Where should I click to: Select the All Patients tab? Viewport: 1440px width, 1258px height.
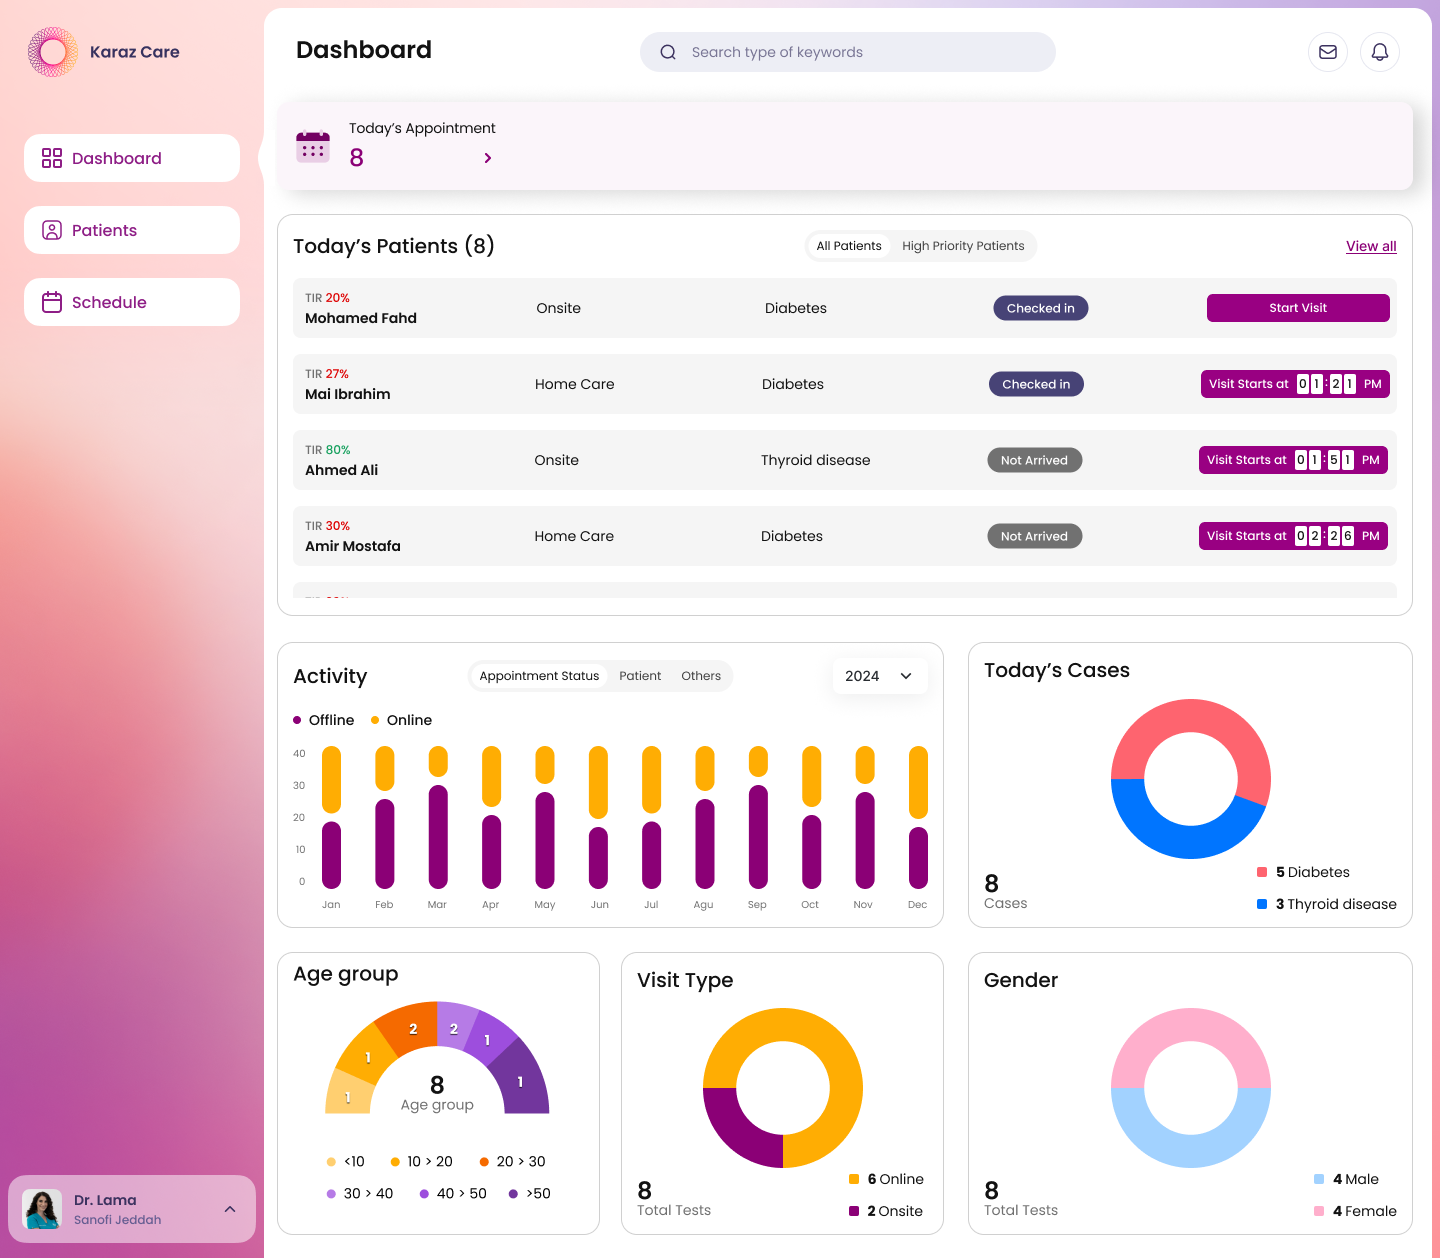click(849, 246)
